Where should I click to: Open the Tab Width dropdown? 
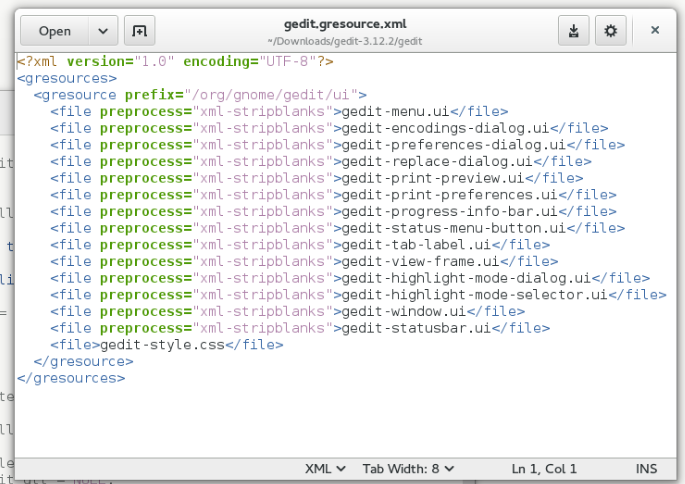[x=408, y=468]
